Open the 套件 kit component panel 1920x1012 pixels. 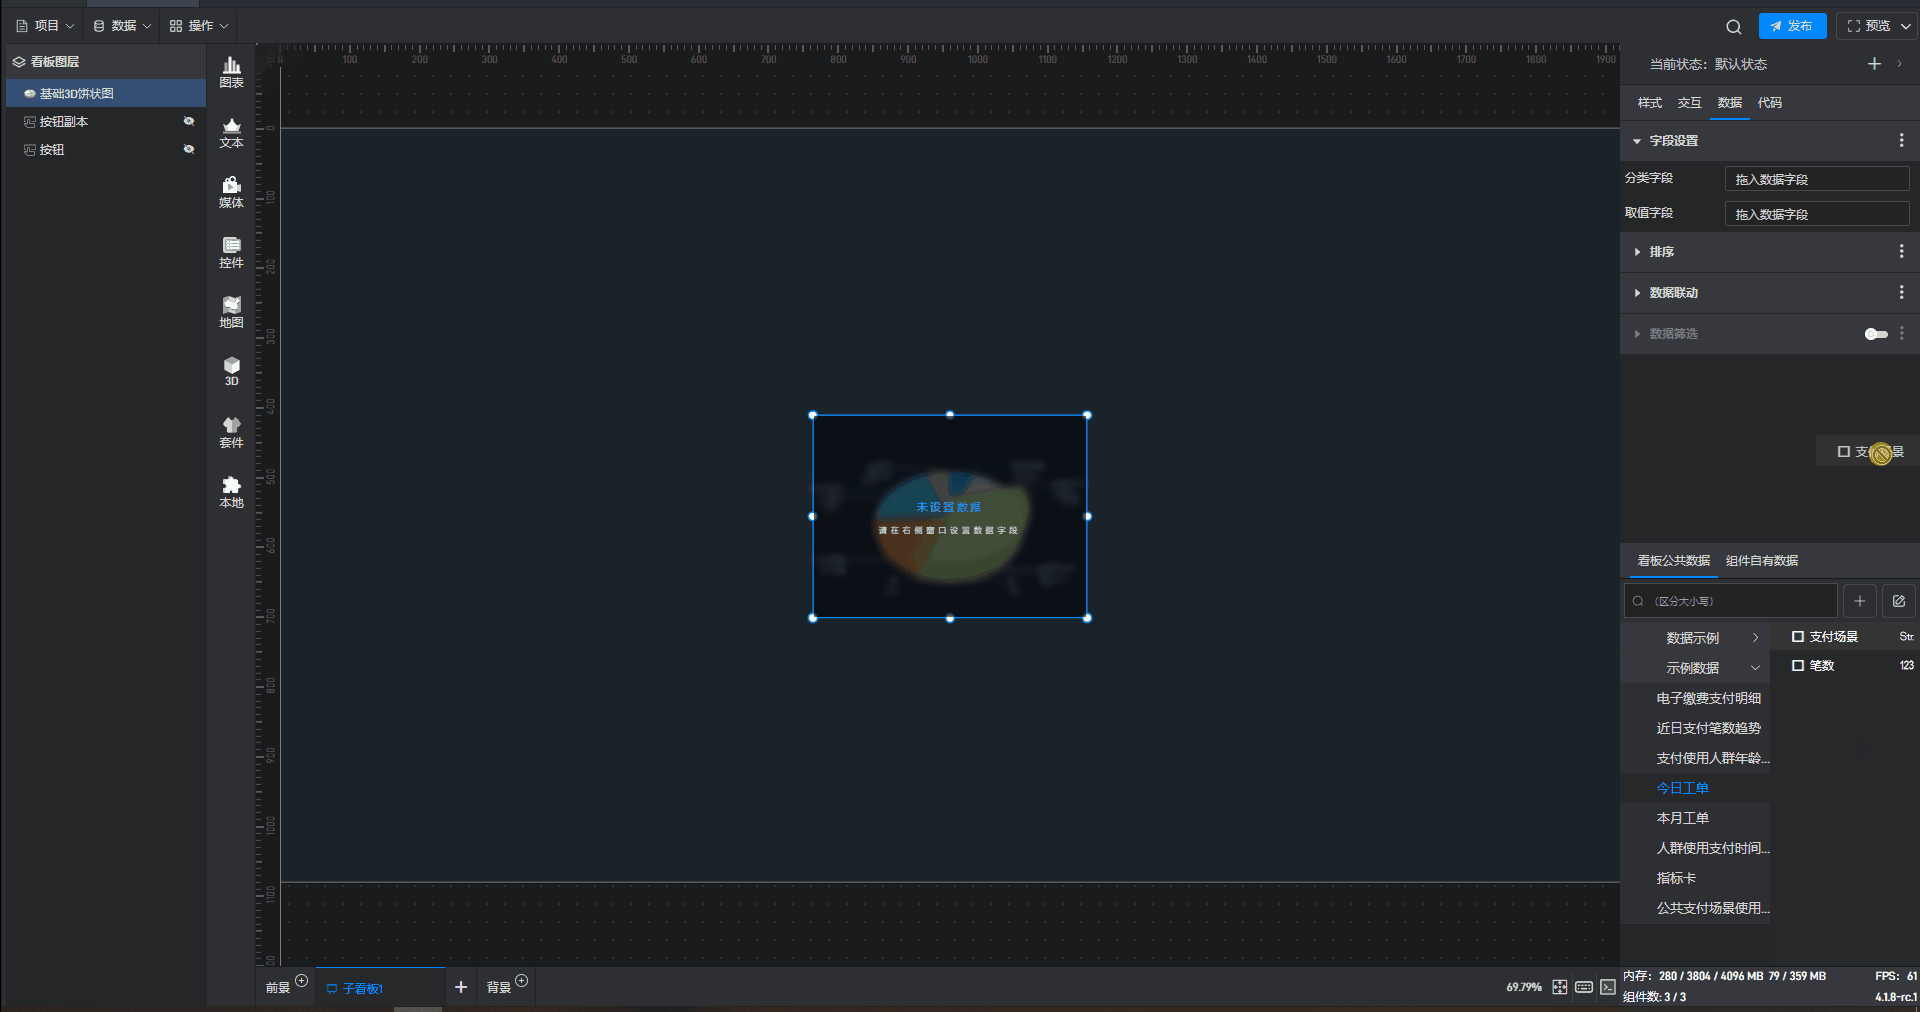coord(231,432)
